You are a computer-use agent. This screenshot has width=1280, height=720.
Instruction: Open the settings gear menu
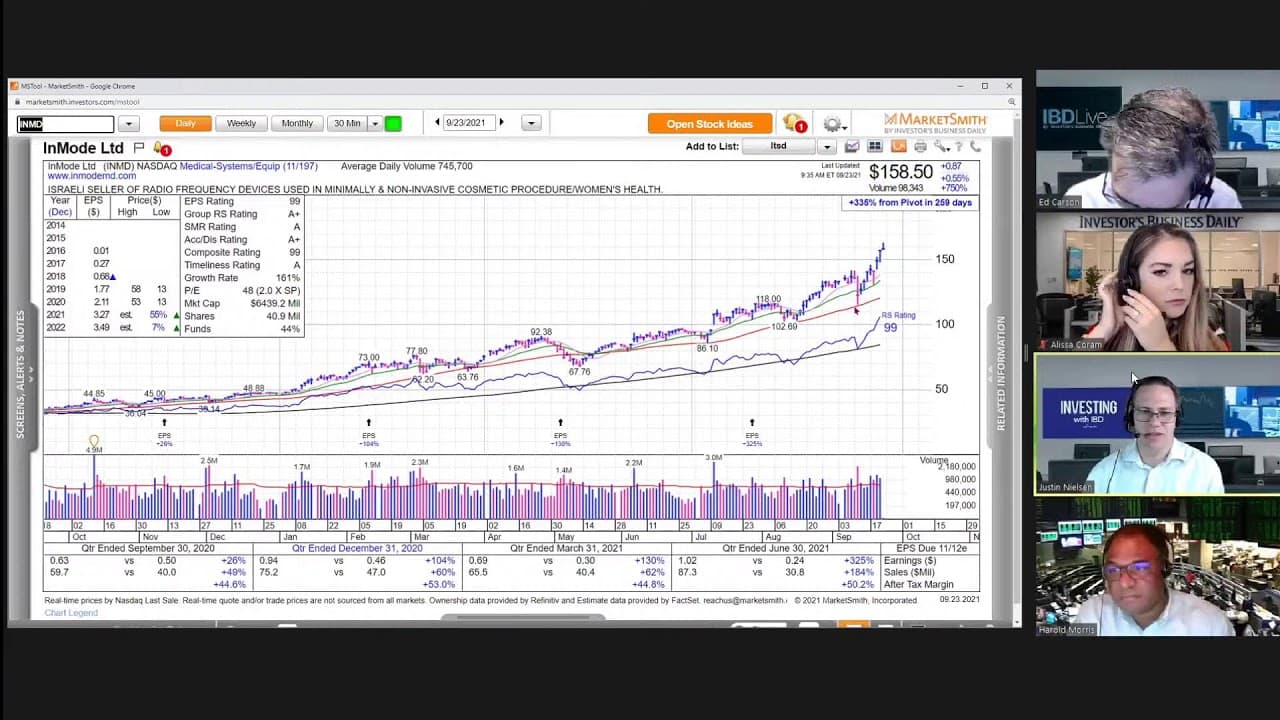pos(833,124)
